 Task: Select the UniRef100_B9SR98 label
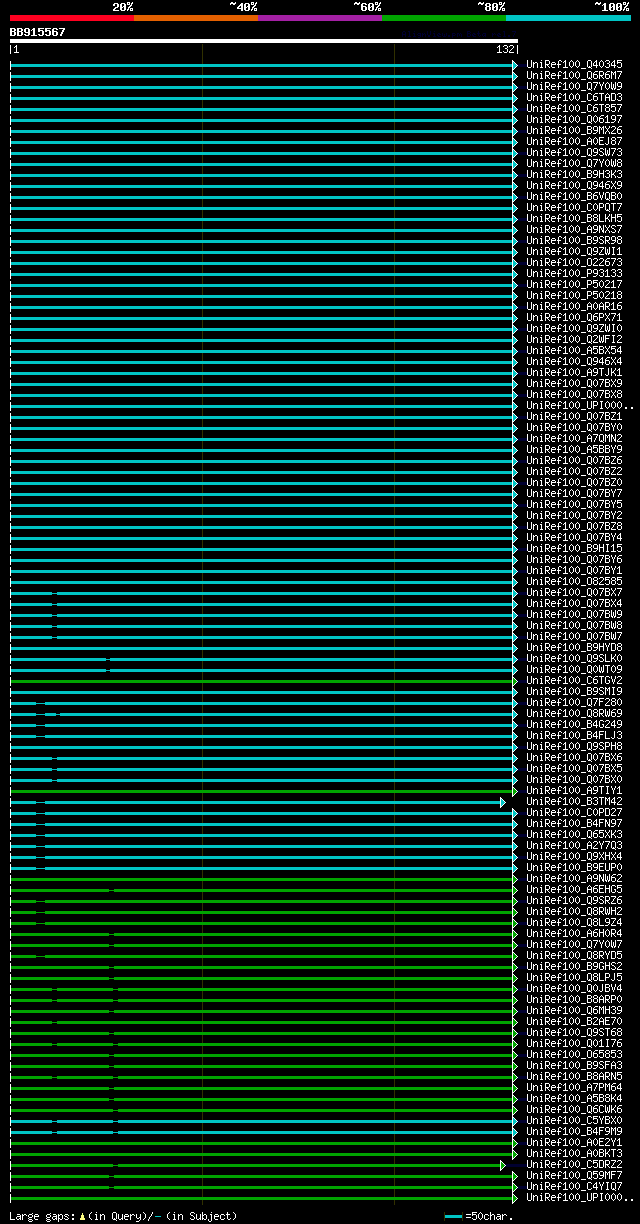[x=575, y=240]
